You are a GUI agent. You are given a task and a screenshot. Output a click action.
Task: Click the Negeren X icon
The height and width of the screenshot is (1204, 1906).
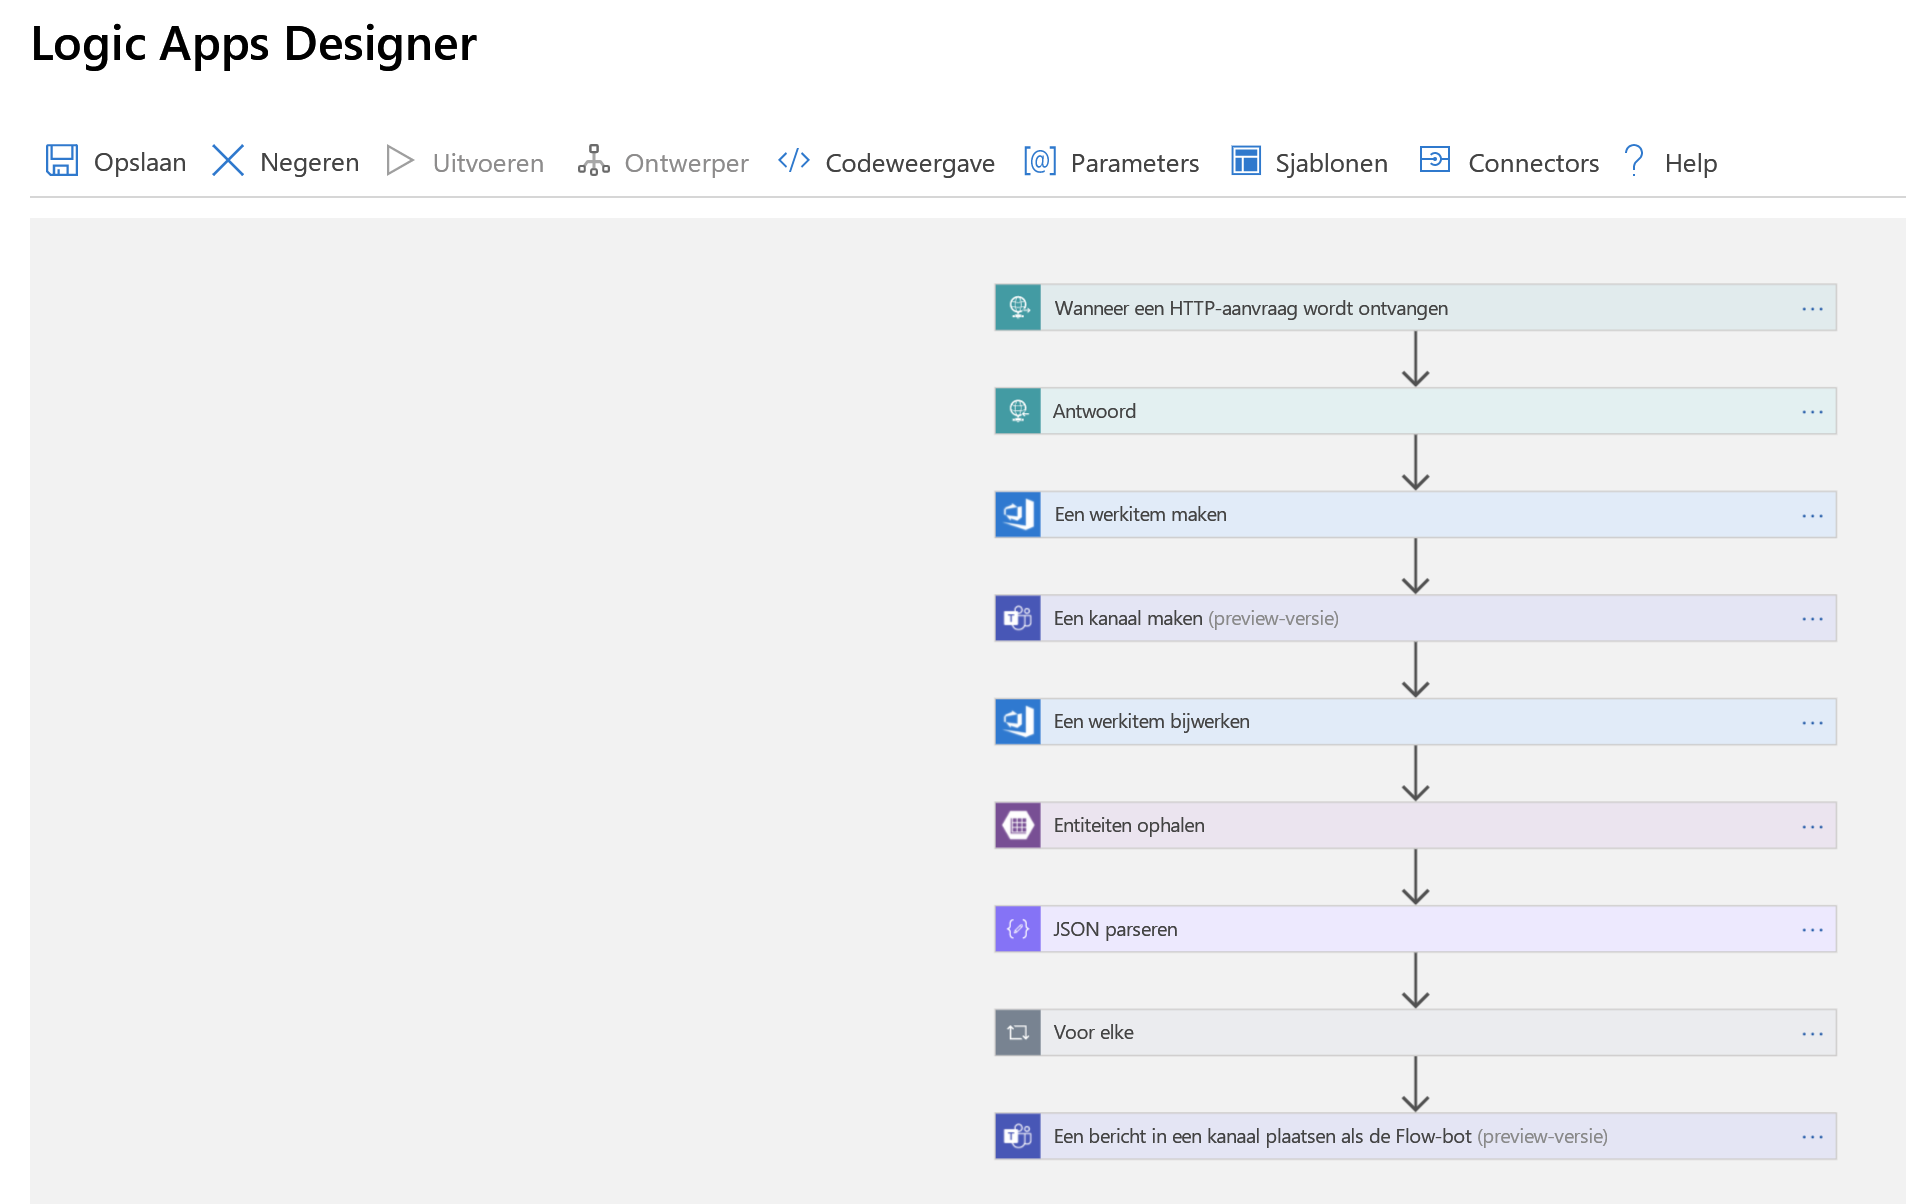[x=228, y=161]
